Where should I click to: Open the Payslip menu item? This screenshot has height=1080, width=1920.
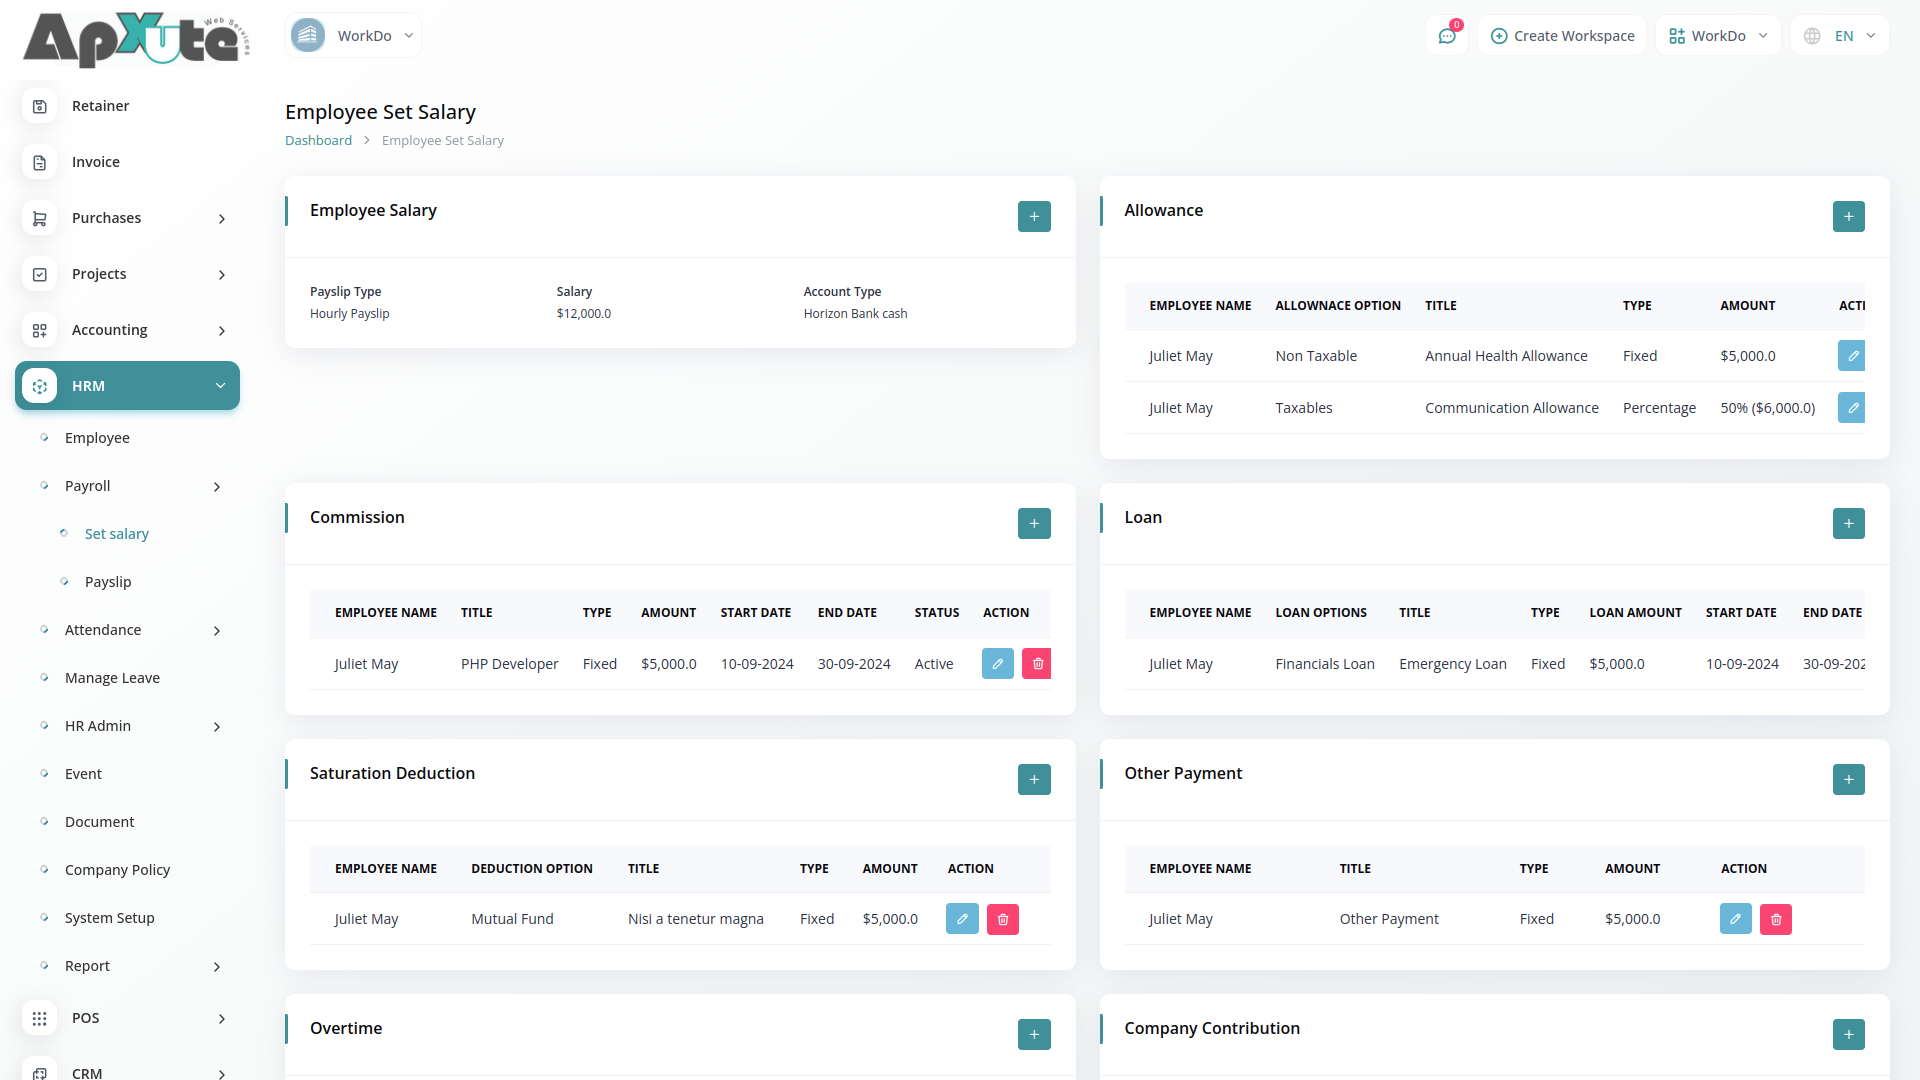pos(108,582)
